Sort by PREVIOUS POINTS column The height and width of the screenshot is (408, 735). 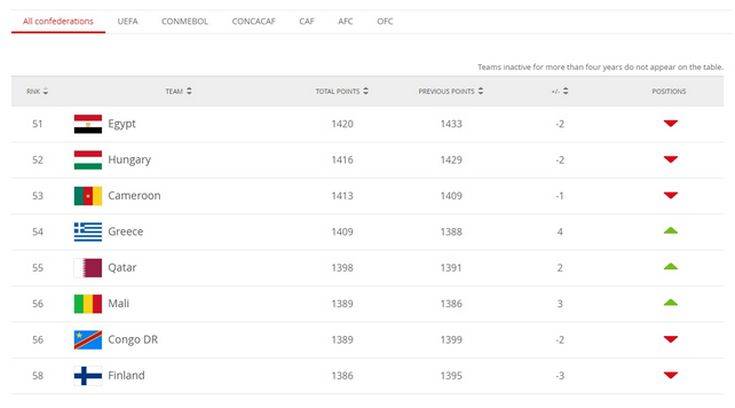coord(480,92)
